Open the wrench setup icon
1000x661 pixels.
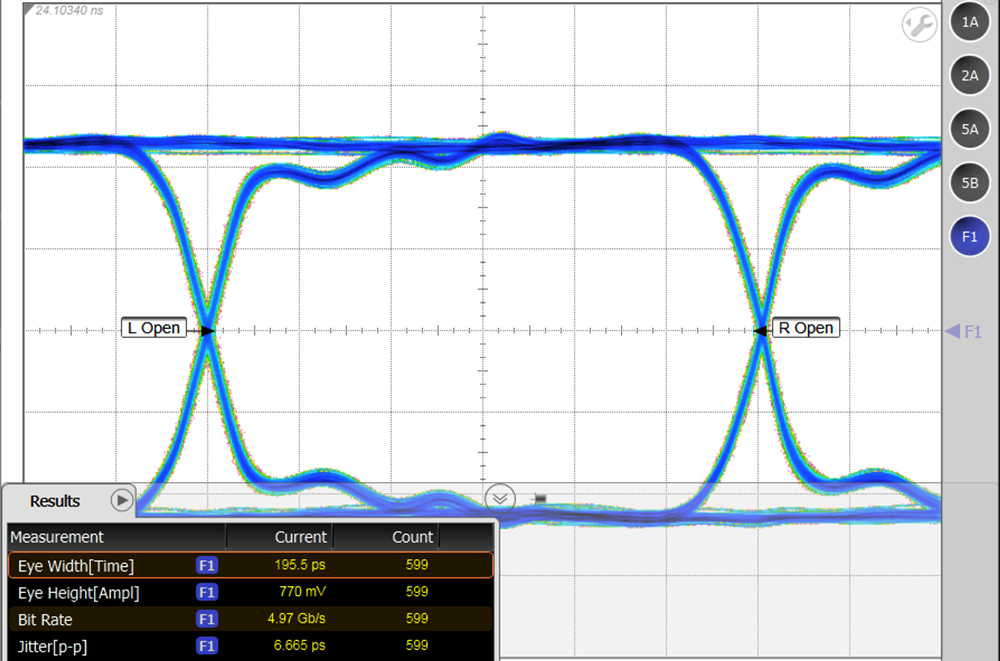point(919,25)
